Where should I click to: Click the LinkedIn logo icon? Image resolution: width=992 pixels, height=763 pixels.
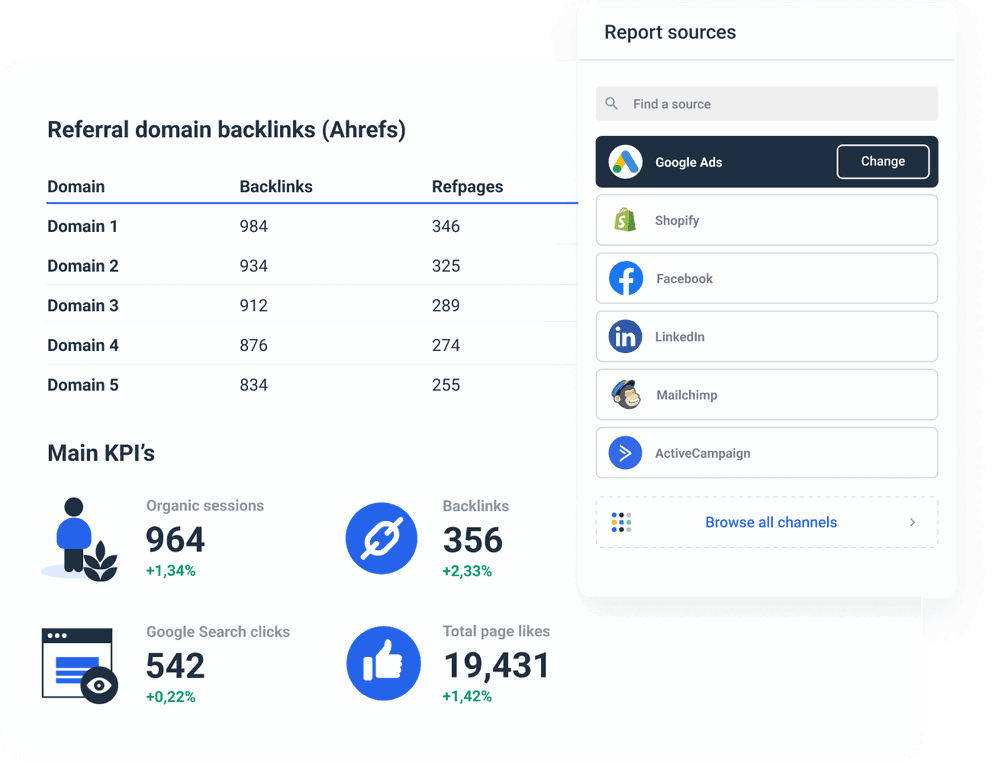(625, 337)
